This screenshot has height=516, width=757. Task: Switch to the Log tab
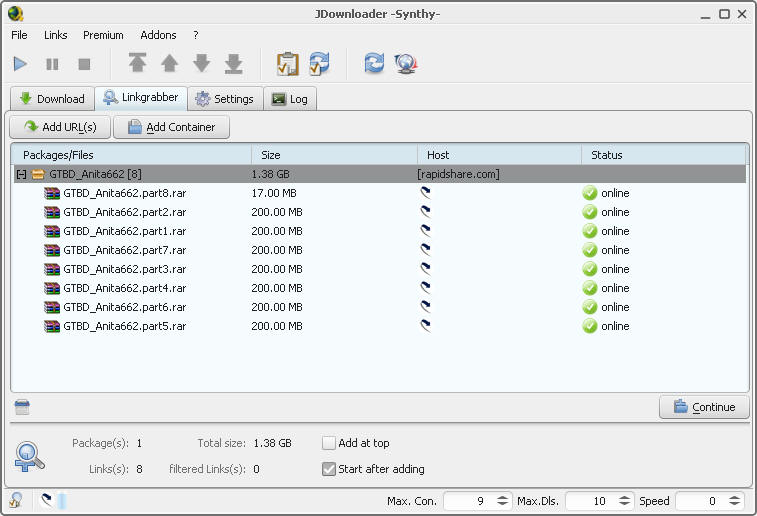pyautogui.click(x=290, y=99)
